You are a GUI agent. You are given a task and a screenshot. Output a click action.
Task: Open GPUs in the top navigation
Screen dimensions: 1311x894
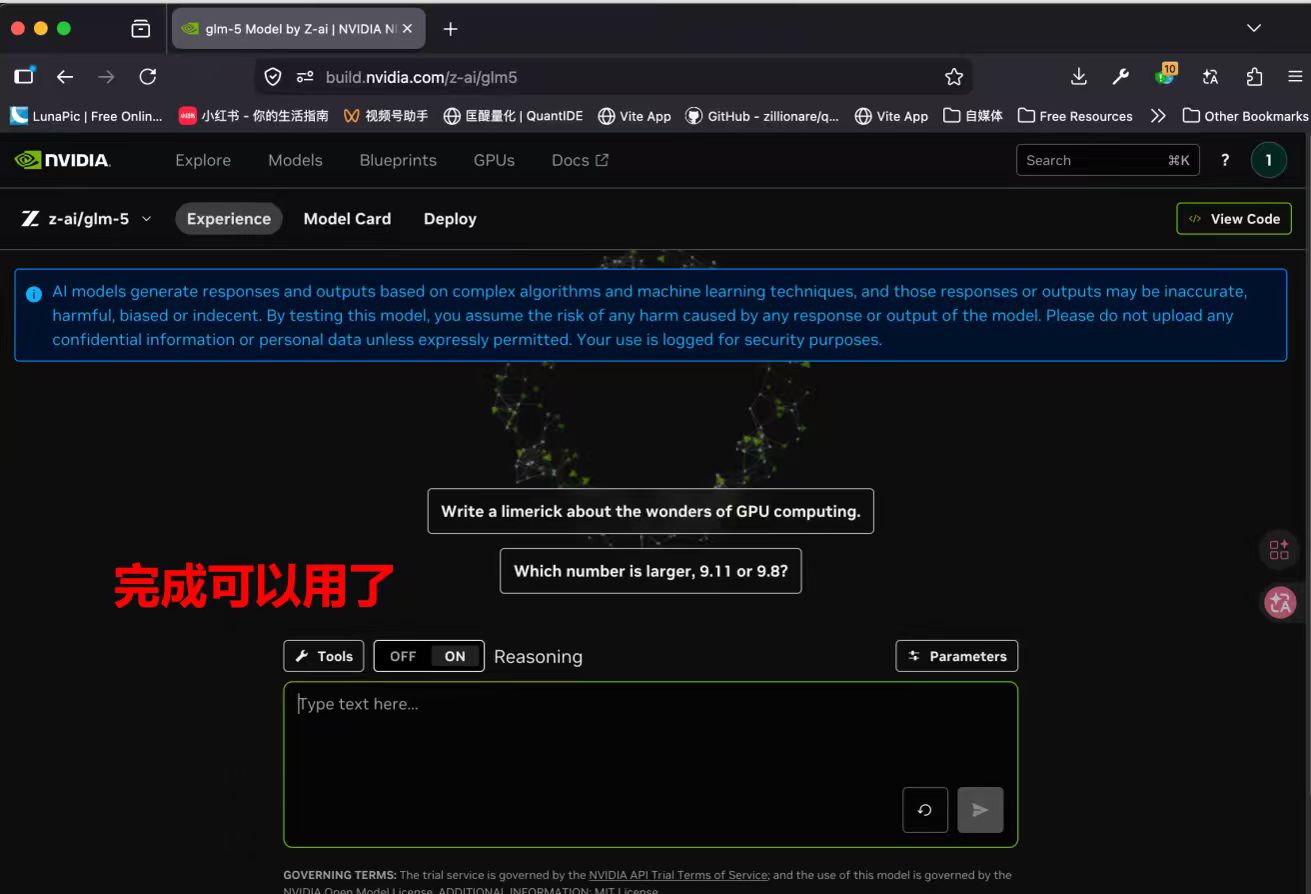click(494, 160)
